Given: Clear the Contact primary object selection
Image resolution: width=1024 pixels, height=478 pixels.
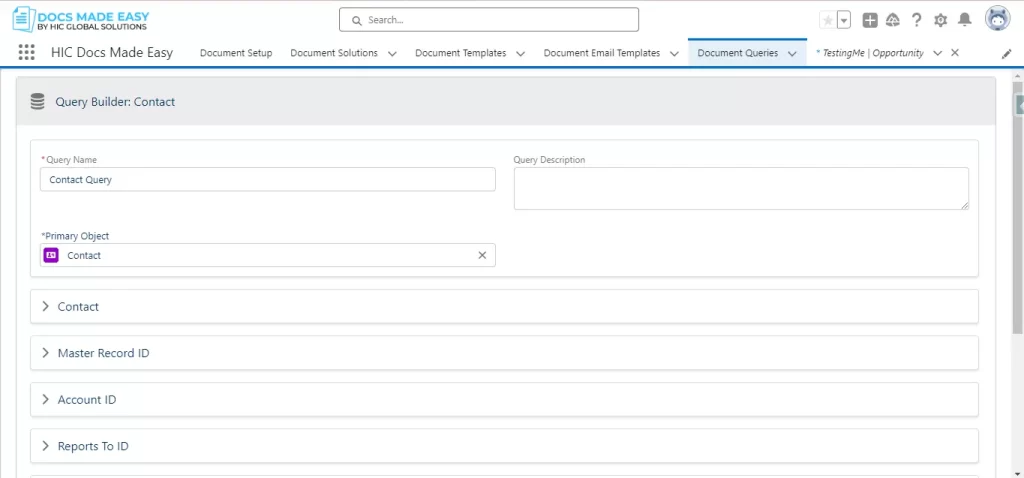Looking at the screenshot, I should [482, 255].
